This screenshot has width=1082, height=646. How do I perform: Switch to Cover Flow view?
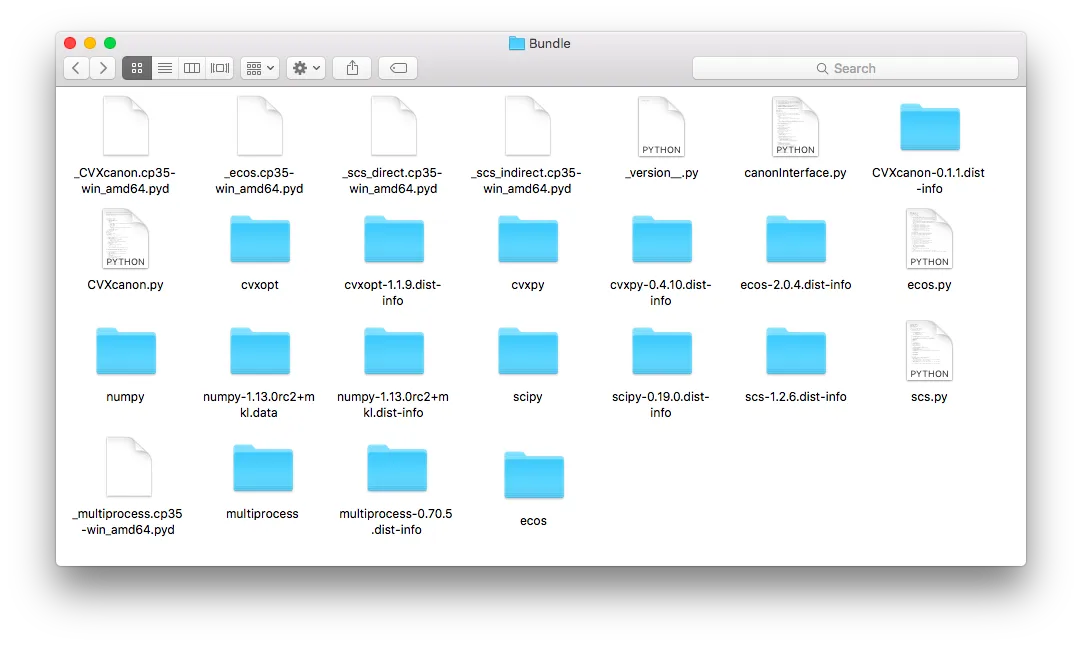click(x=219, y=68)
